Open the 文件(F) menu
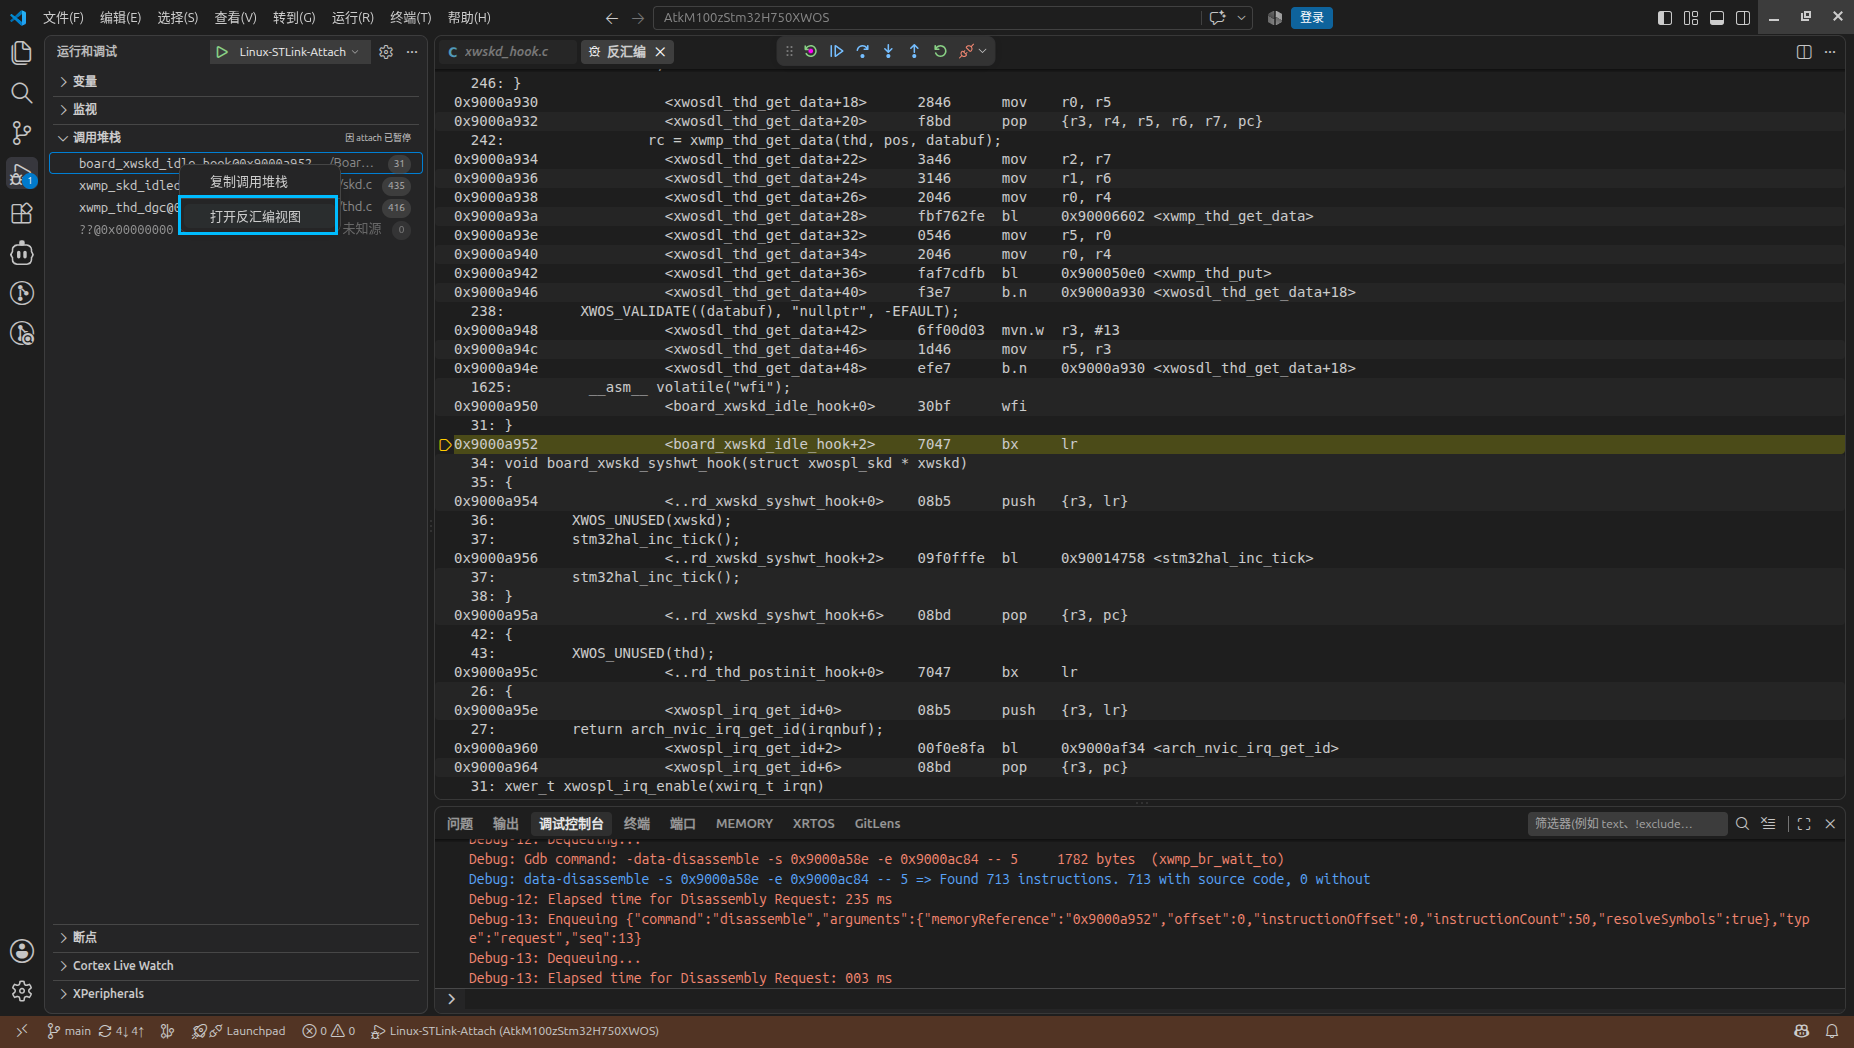 [63, 17]
